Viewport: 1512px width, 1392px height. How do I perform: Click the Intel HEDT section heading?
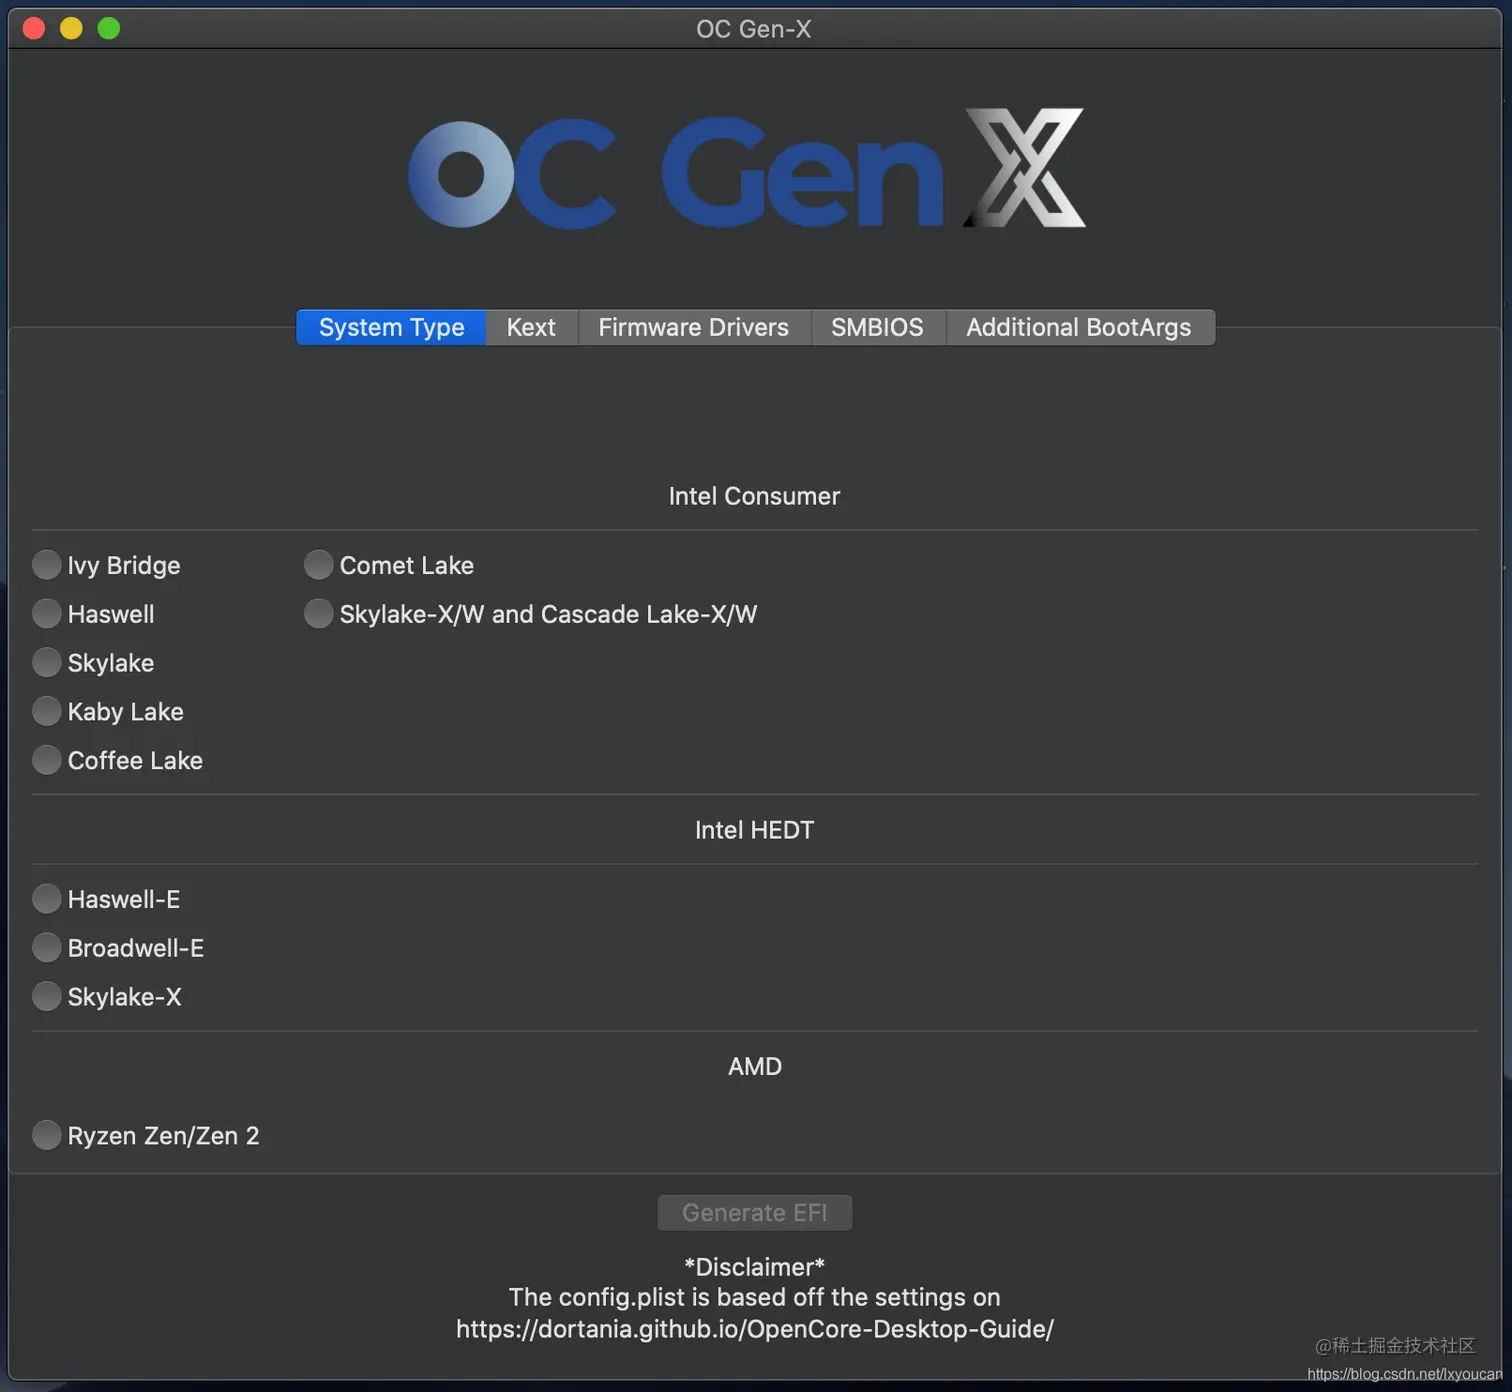pos(755,830)
